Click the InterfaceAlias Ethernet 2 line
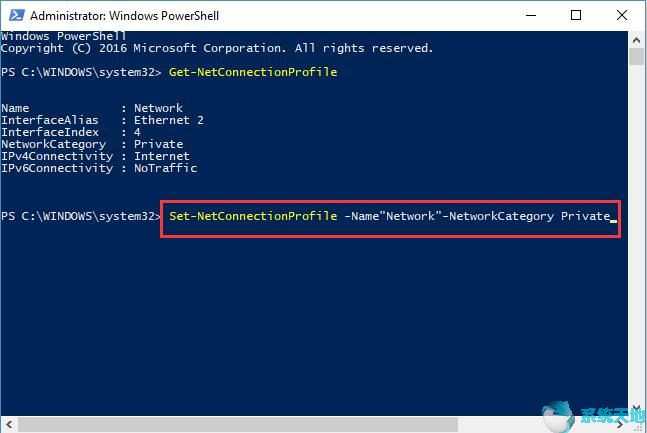647x433 pixels. 102,120
